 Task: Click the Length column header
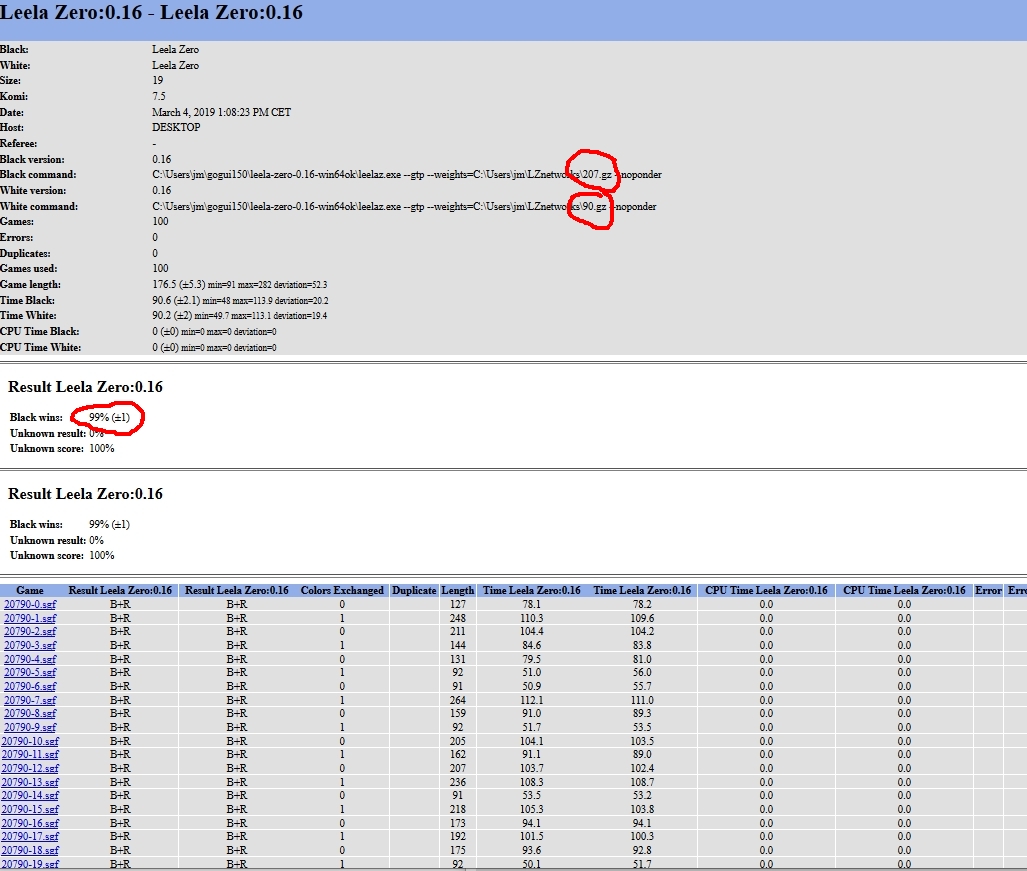458,590
